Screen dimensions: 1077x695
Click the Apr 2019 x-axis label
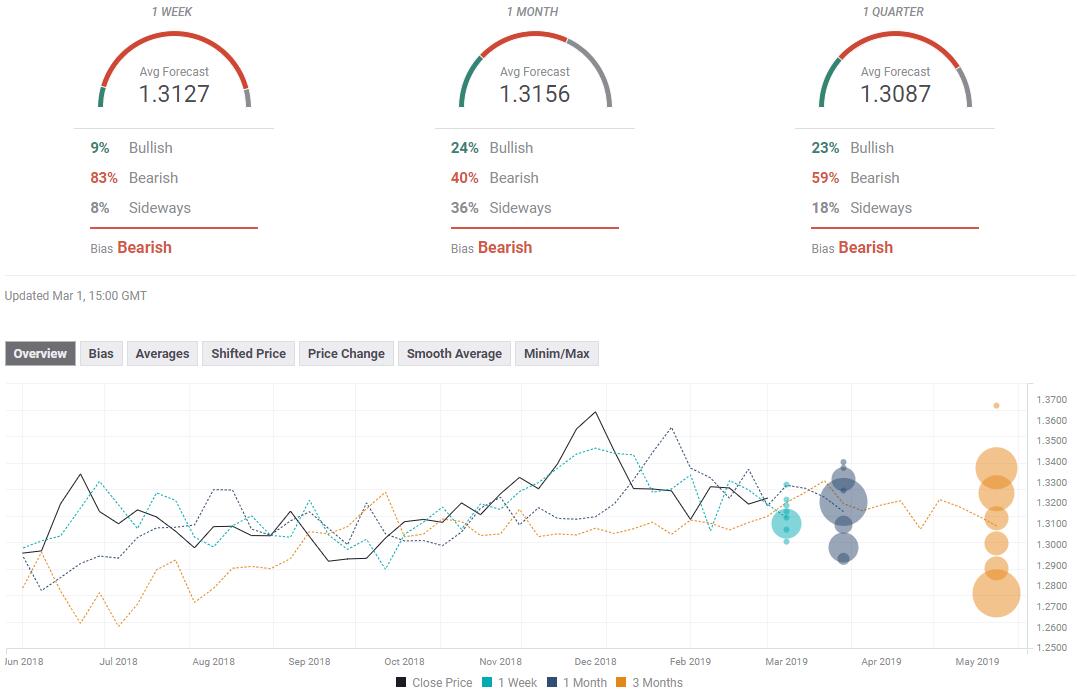[x=881, y=661]
